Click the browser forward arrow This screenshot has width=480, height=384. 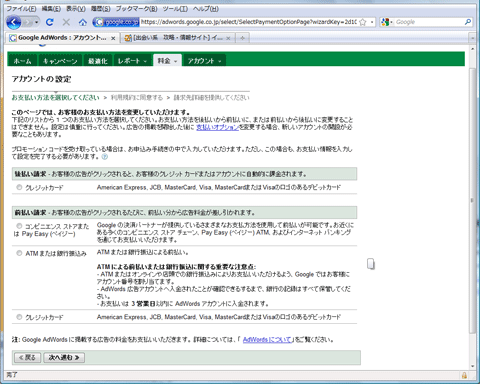[28, 22]
